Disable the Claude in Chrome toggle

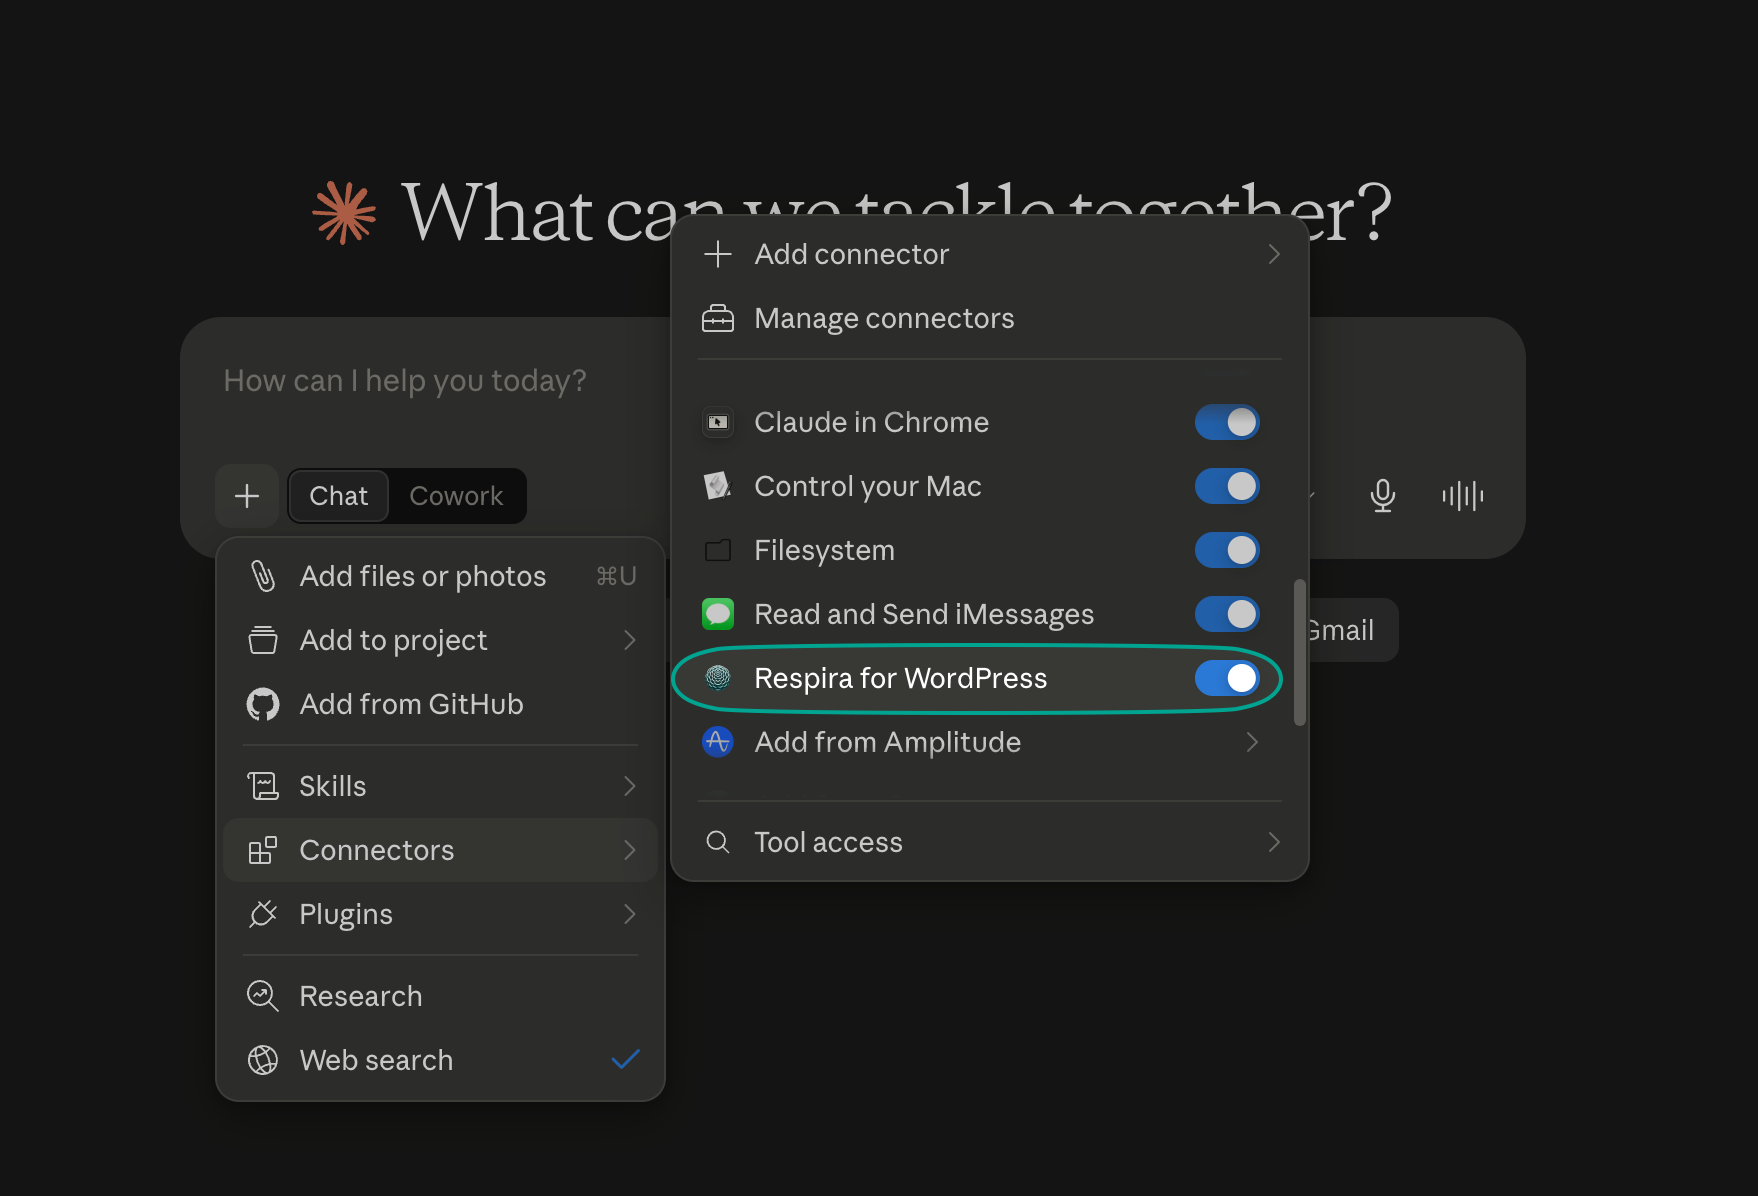(1227, 422)
